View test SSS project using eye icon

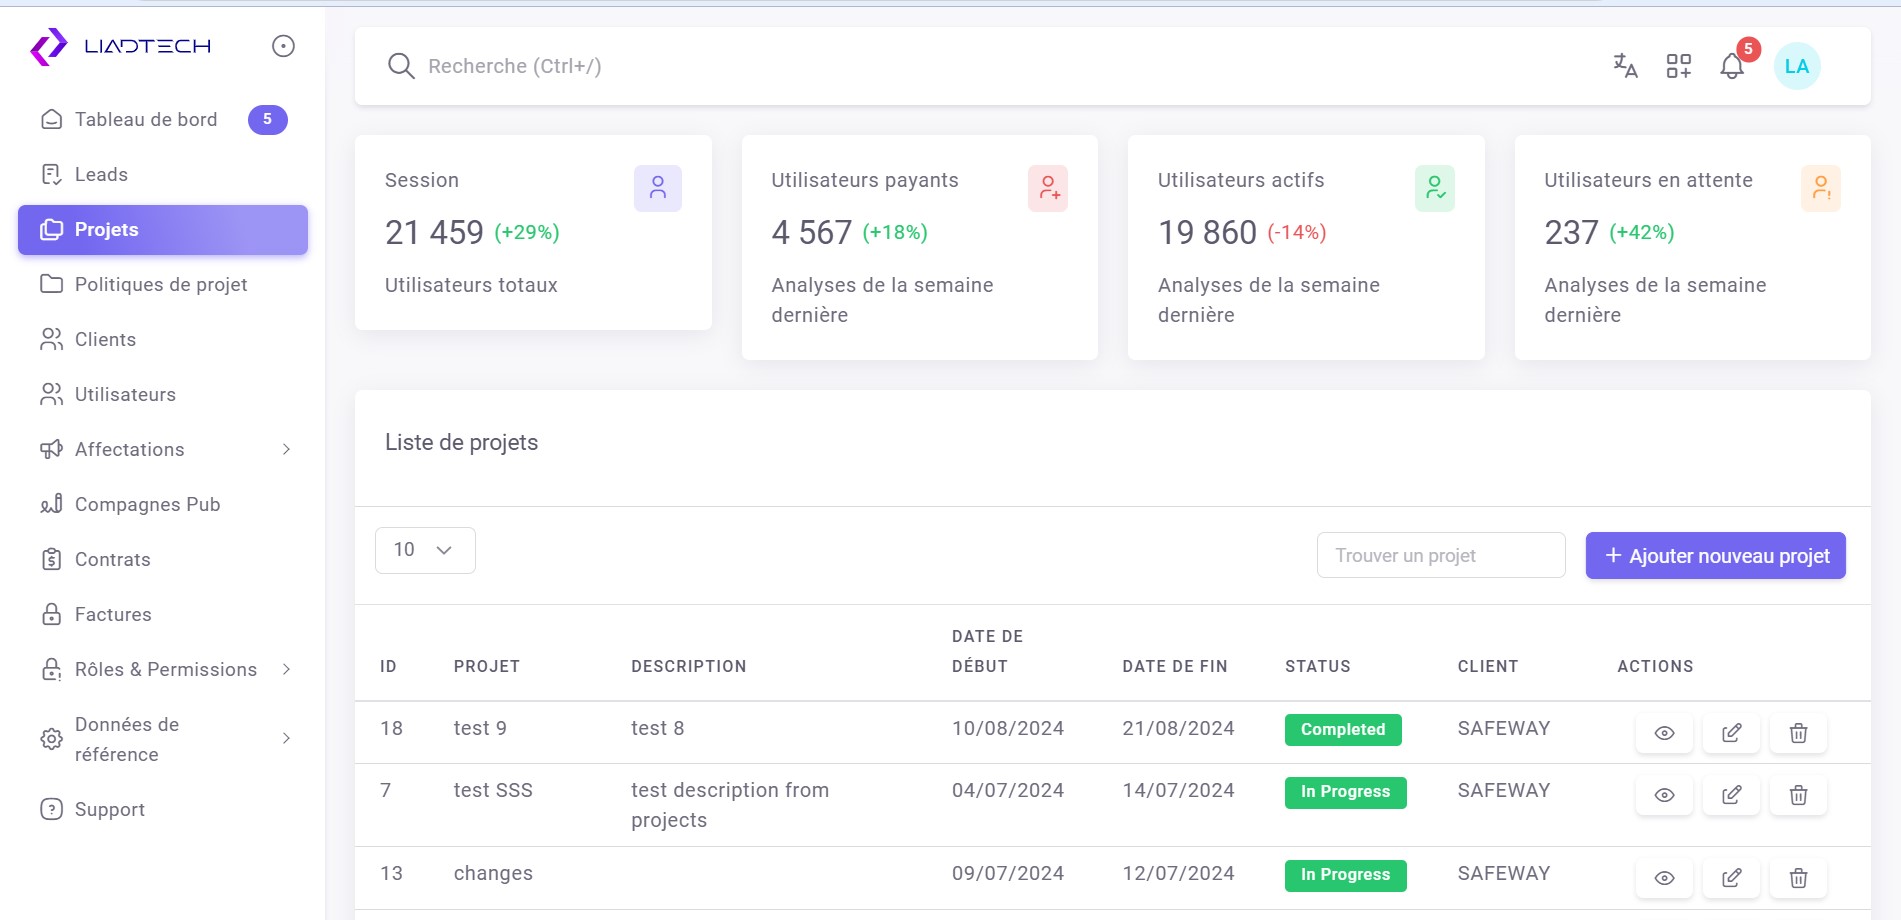click(x=1664, y=795)
